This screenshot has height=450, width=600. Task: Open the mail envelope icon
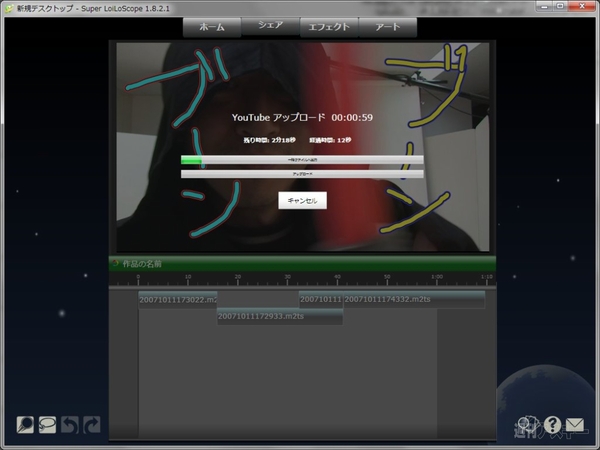(575, 424)
